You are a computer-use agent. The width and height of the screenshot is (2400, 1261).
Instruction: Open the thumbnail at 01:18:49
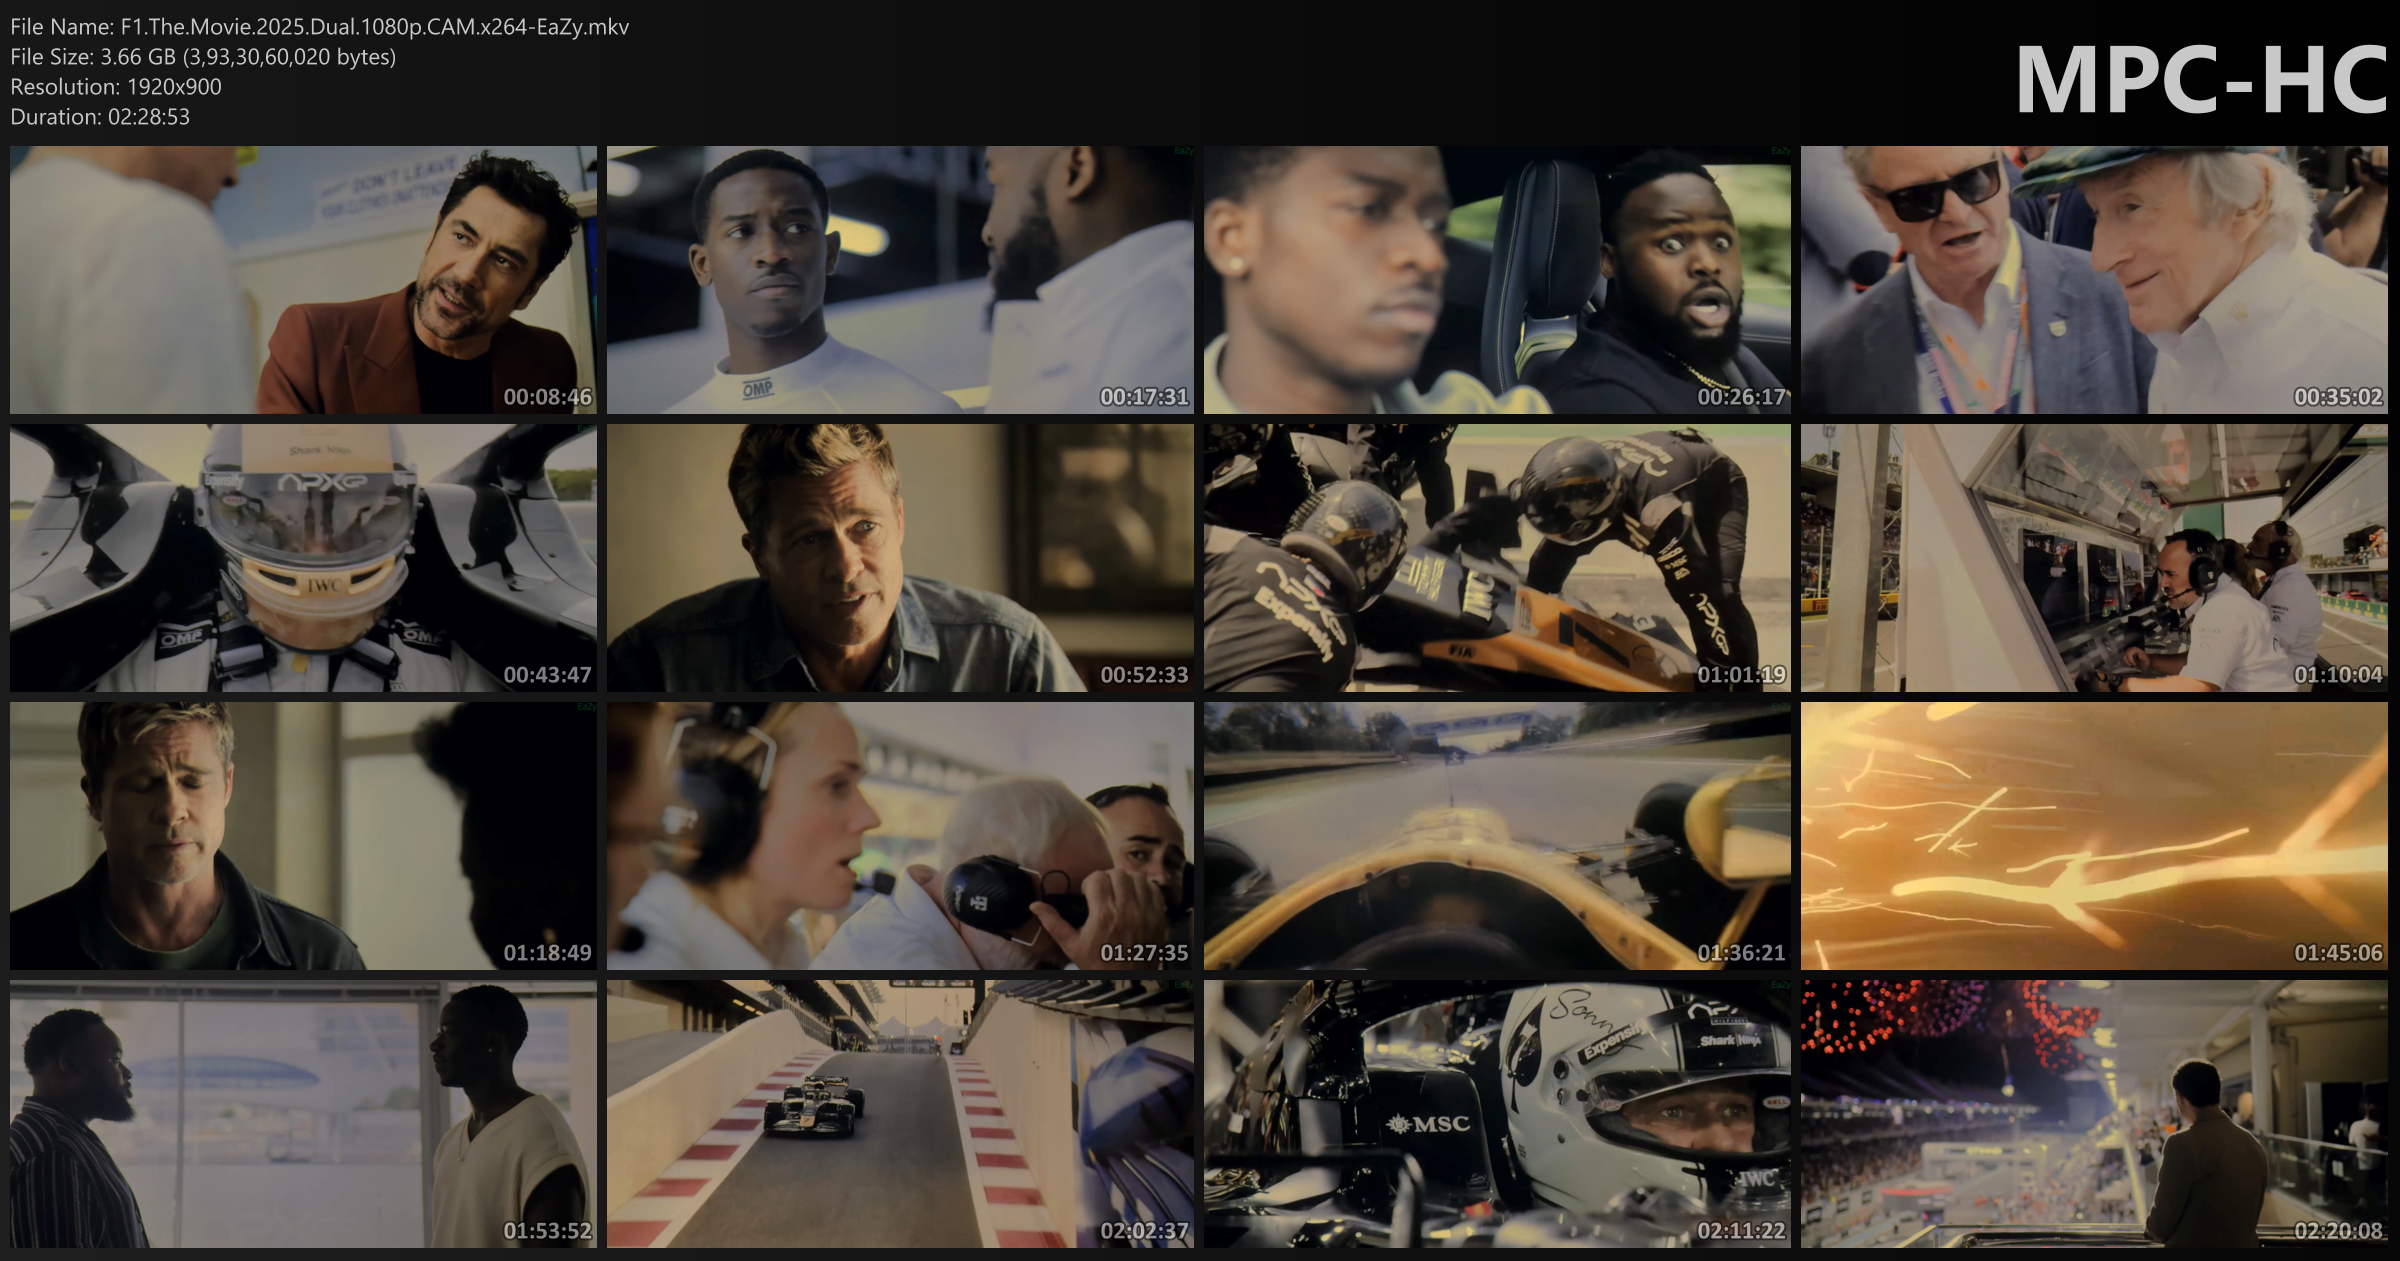tap(303, 836)
